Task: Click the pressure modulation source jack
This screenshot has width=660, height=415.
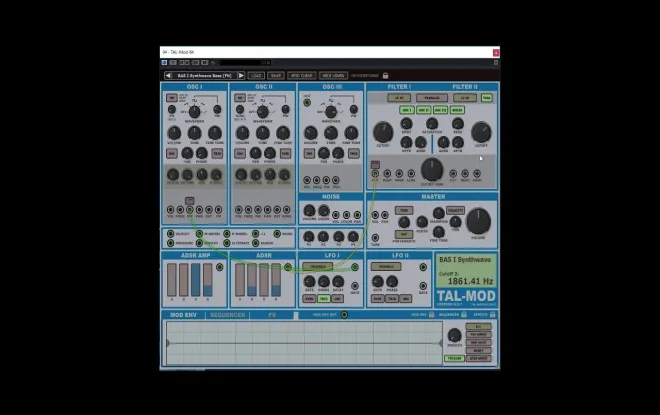Action: pos(170,243)
